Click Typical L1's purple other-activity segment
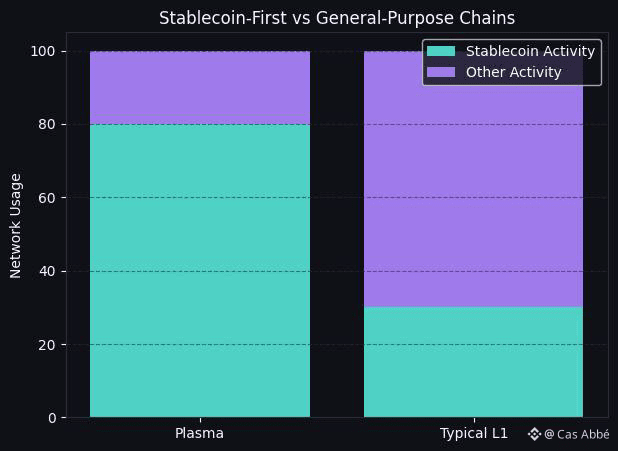 tap(473, 200)
